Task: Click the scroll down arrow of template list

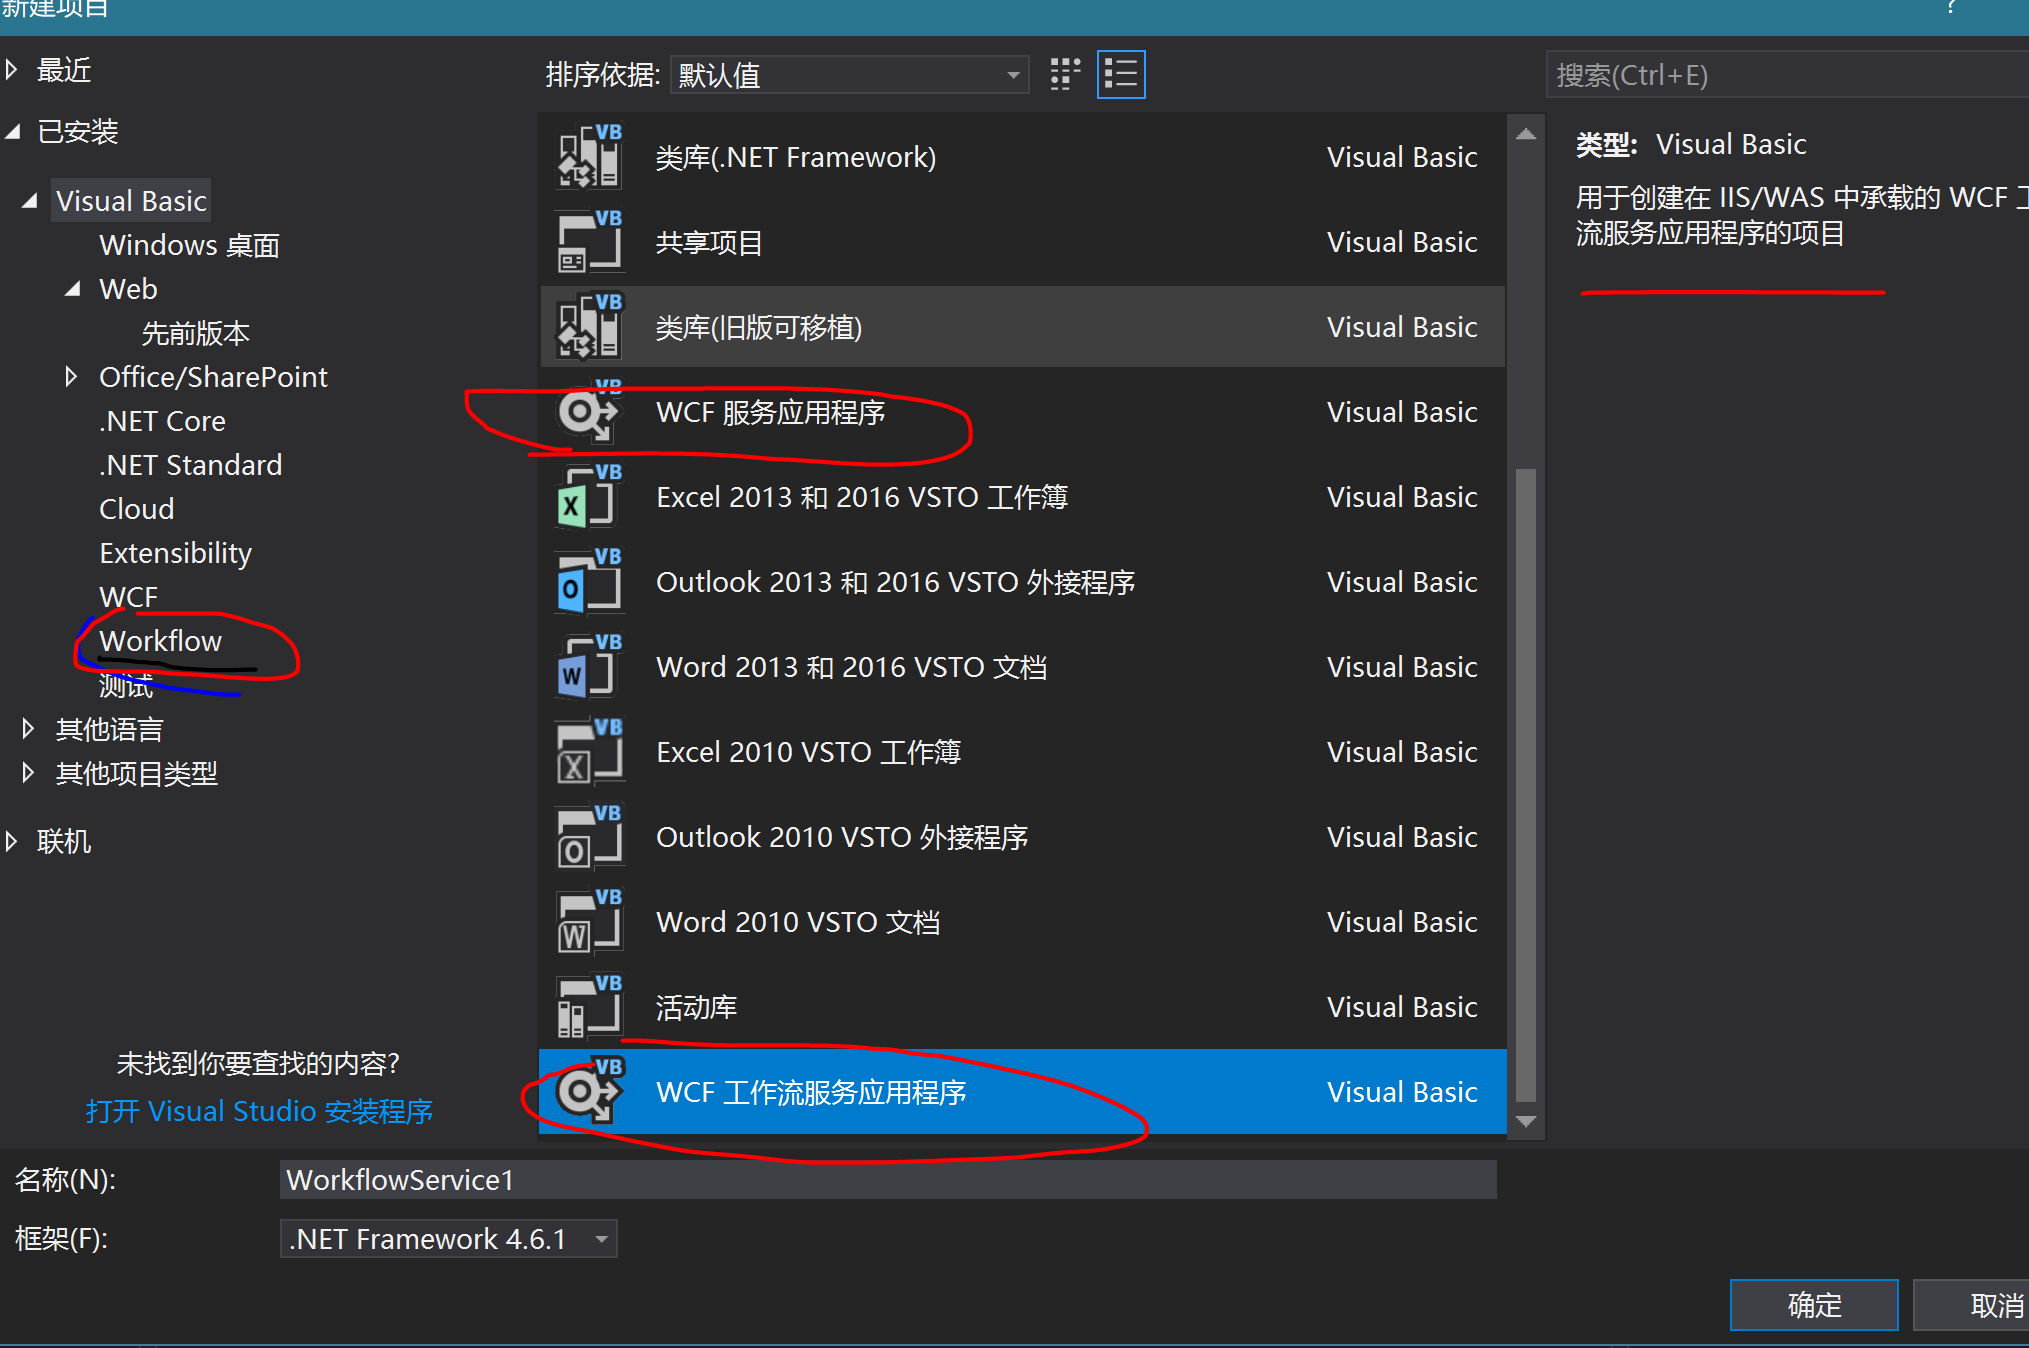Action: coord(1526,1121)
